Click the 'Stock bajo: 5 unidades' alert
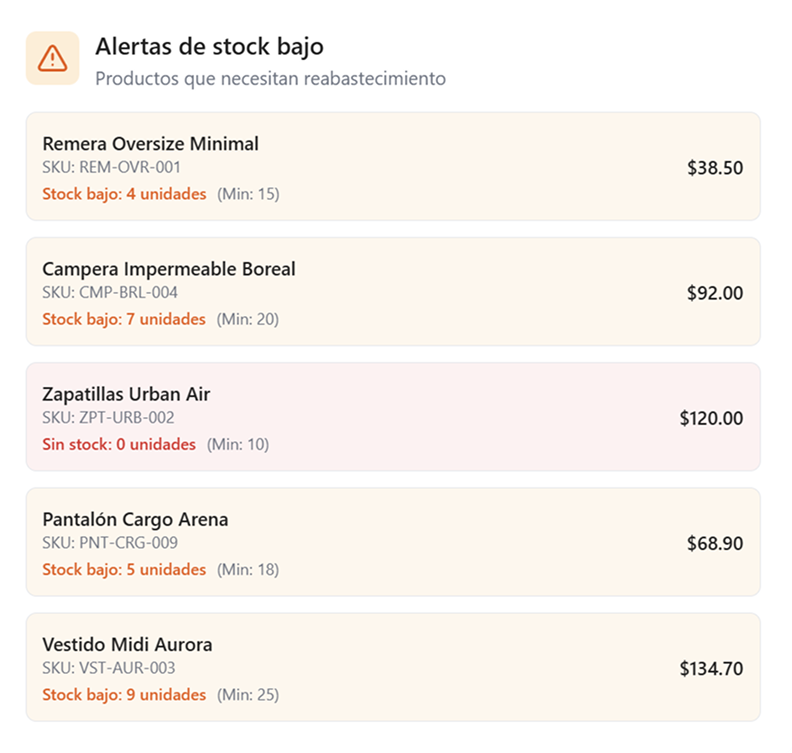The height and width of the screenshot is (753, 792). 124,570
